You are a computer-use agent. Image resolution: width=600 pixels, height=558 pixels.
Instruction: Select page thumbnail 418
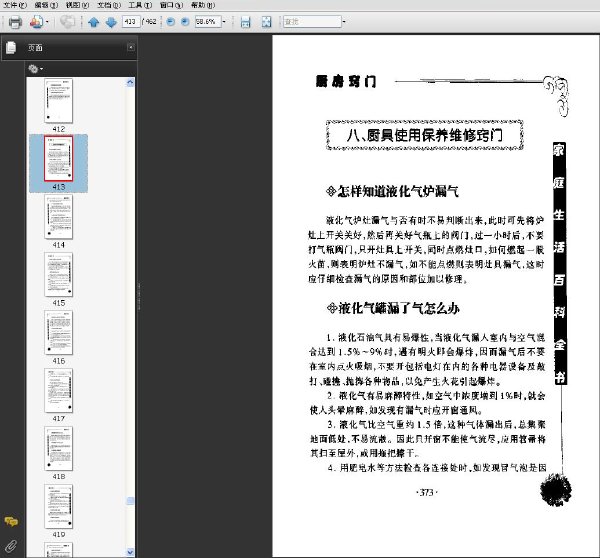(x=59, y=448)
